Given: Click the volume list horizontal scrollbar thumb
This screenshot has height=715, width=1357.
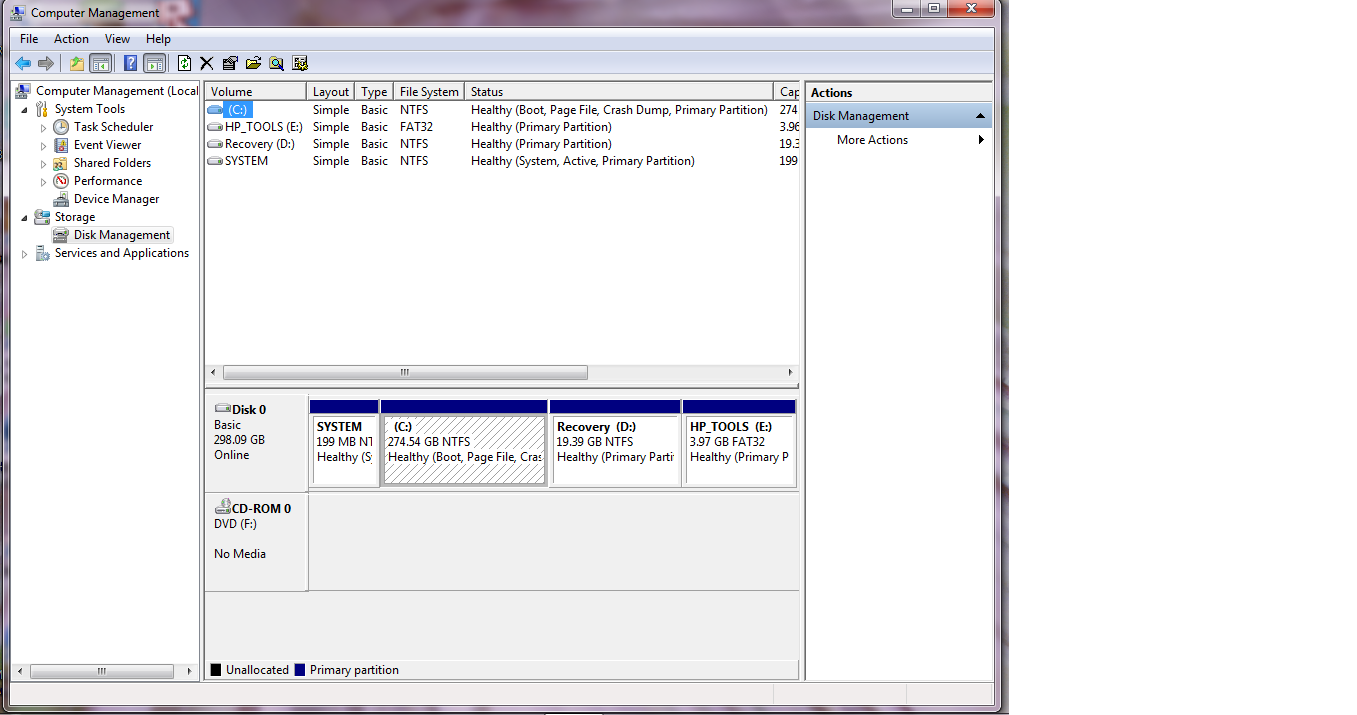Looking at the screenshot, I should click(x=405, y=372).
